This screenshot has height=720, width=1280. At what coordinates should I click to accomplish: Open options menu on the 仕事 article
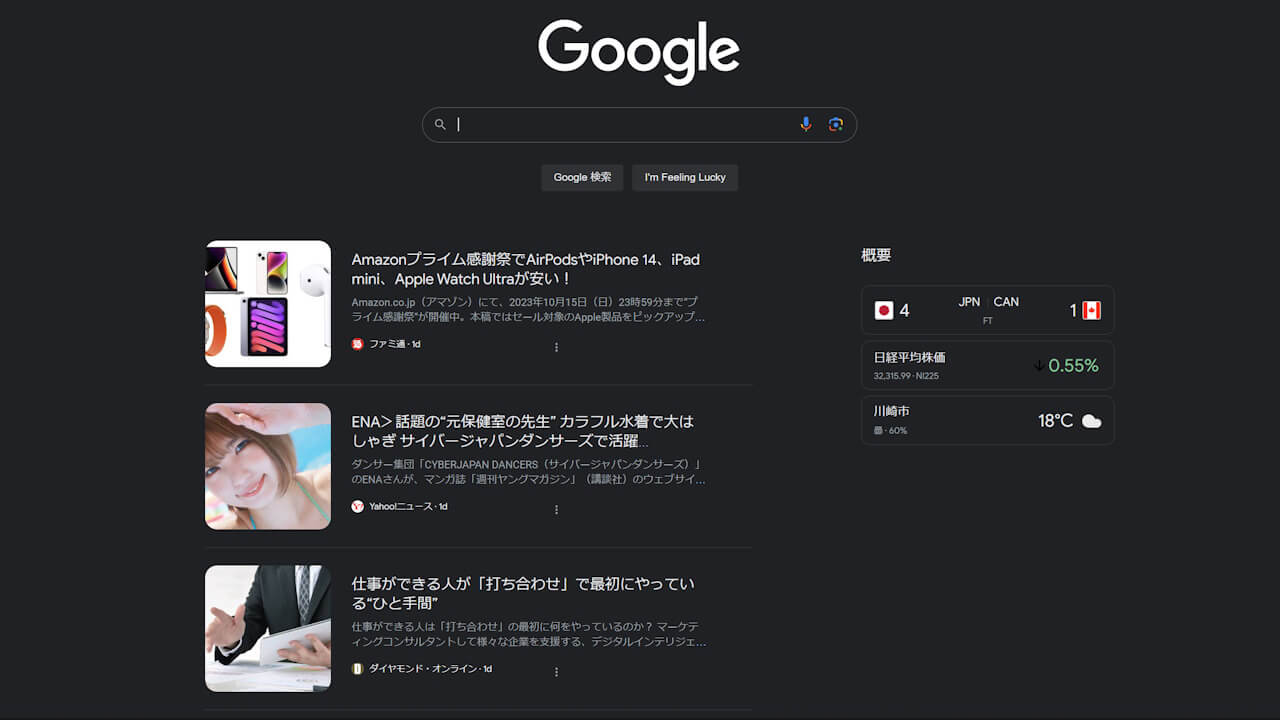pyautogui.click(x=556, y=672)
